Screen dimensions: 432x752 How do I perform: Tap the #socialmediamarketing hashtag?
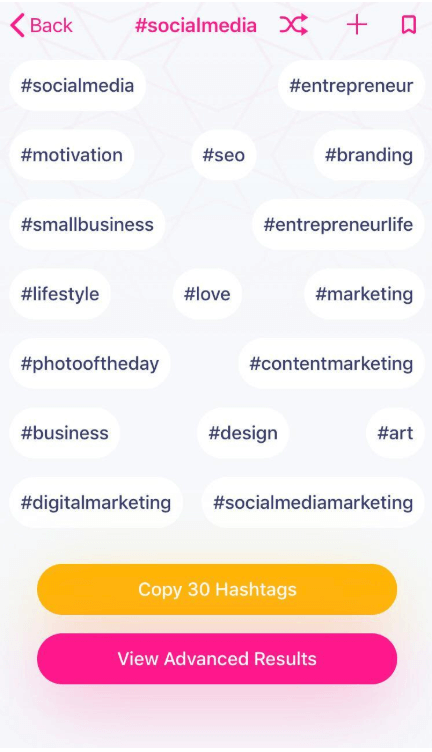point(313,503)
